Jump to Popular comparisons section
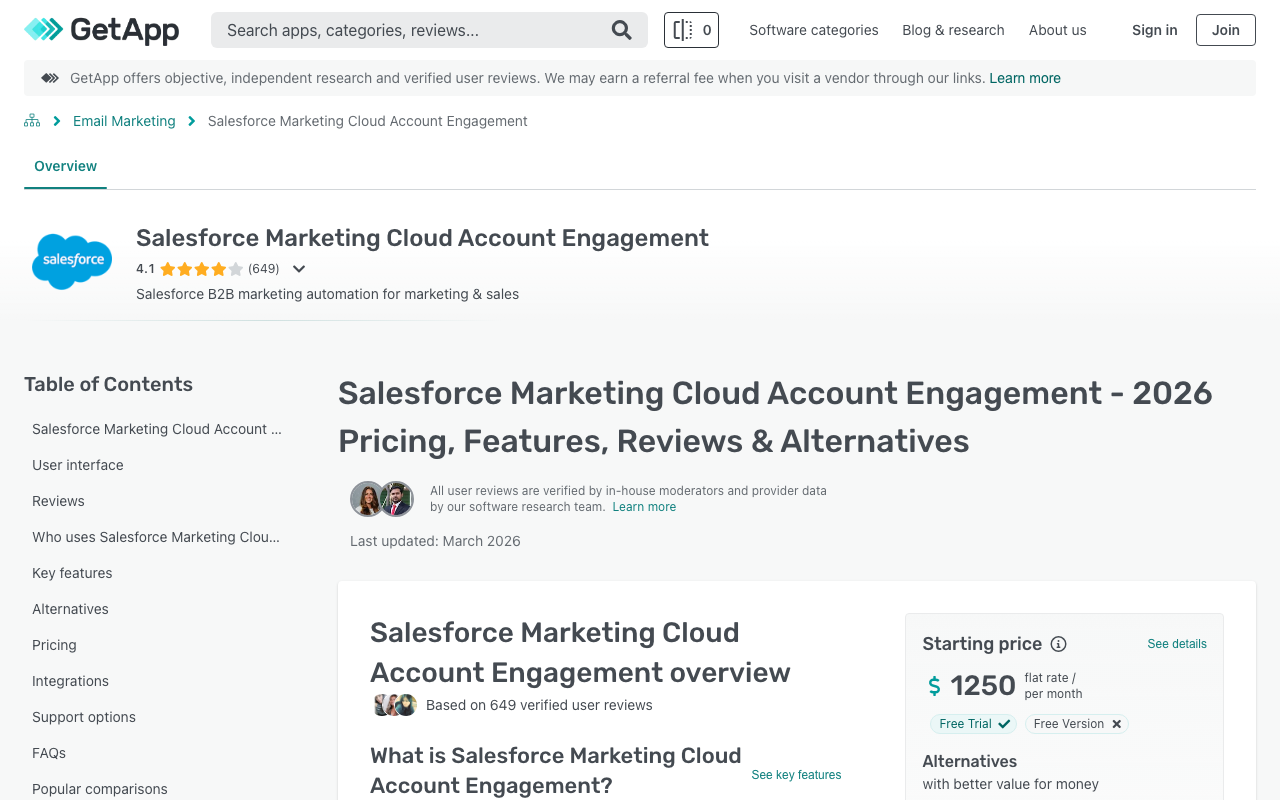Viewport: 1280px width, 800px height. coord(100,789)
